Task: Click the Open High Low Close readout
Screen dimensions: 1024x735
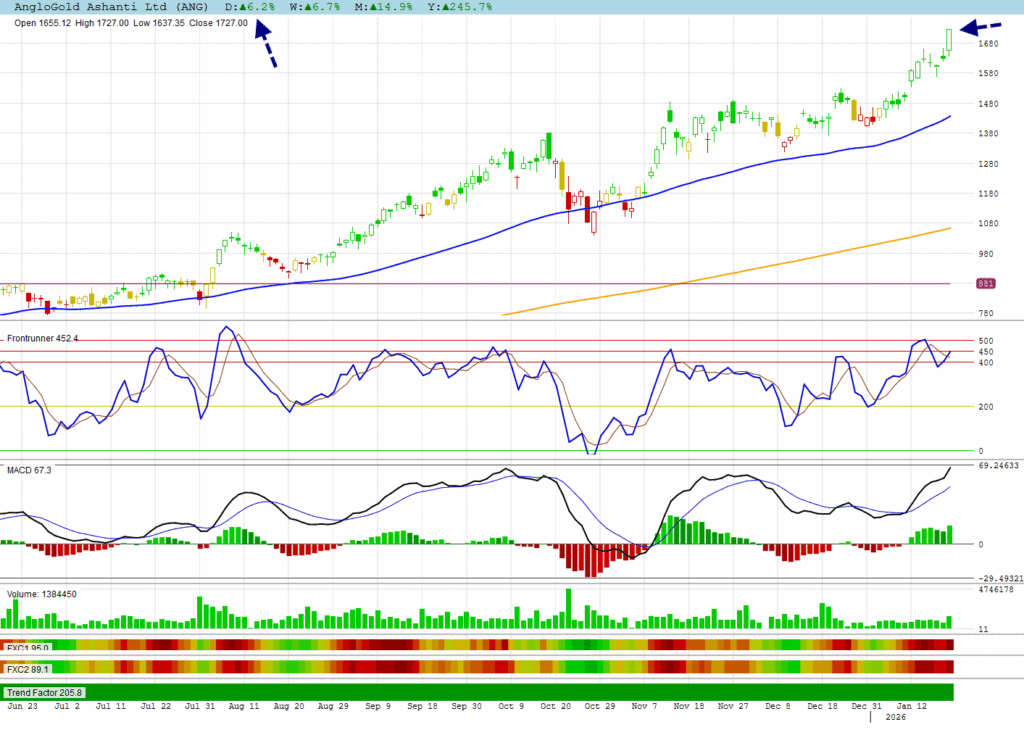Action: click(130, 22)
